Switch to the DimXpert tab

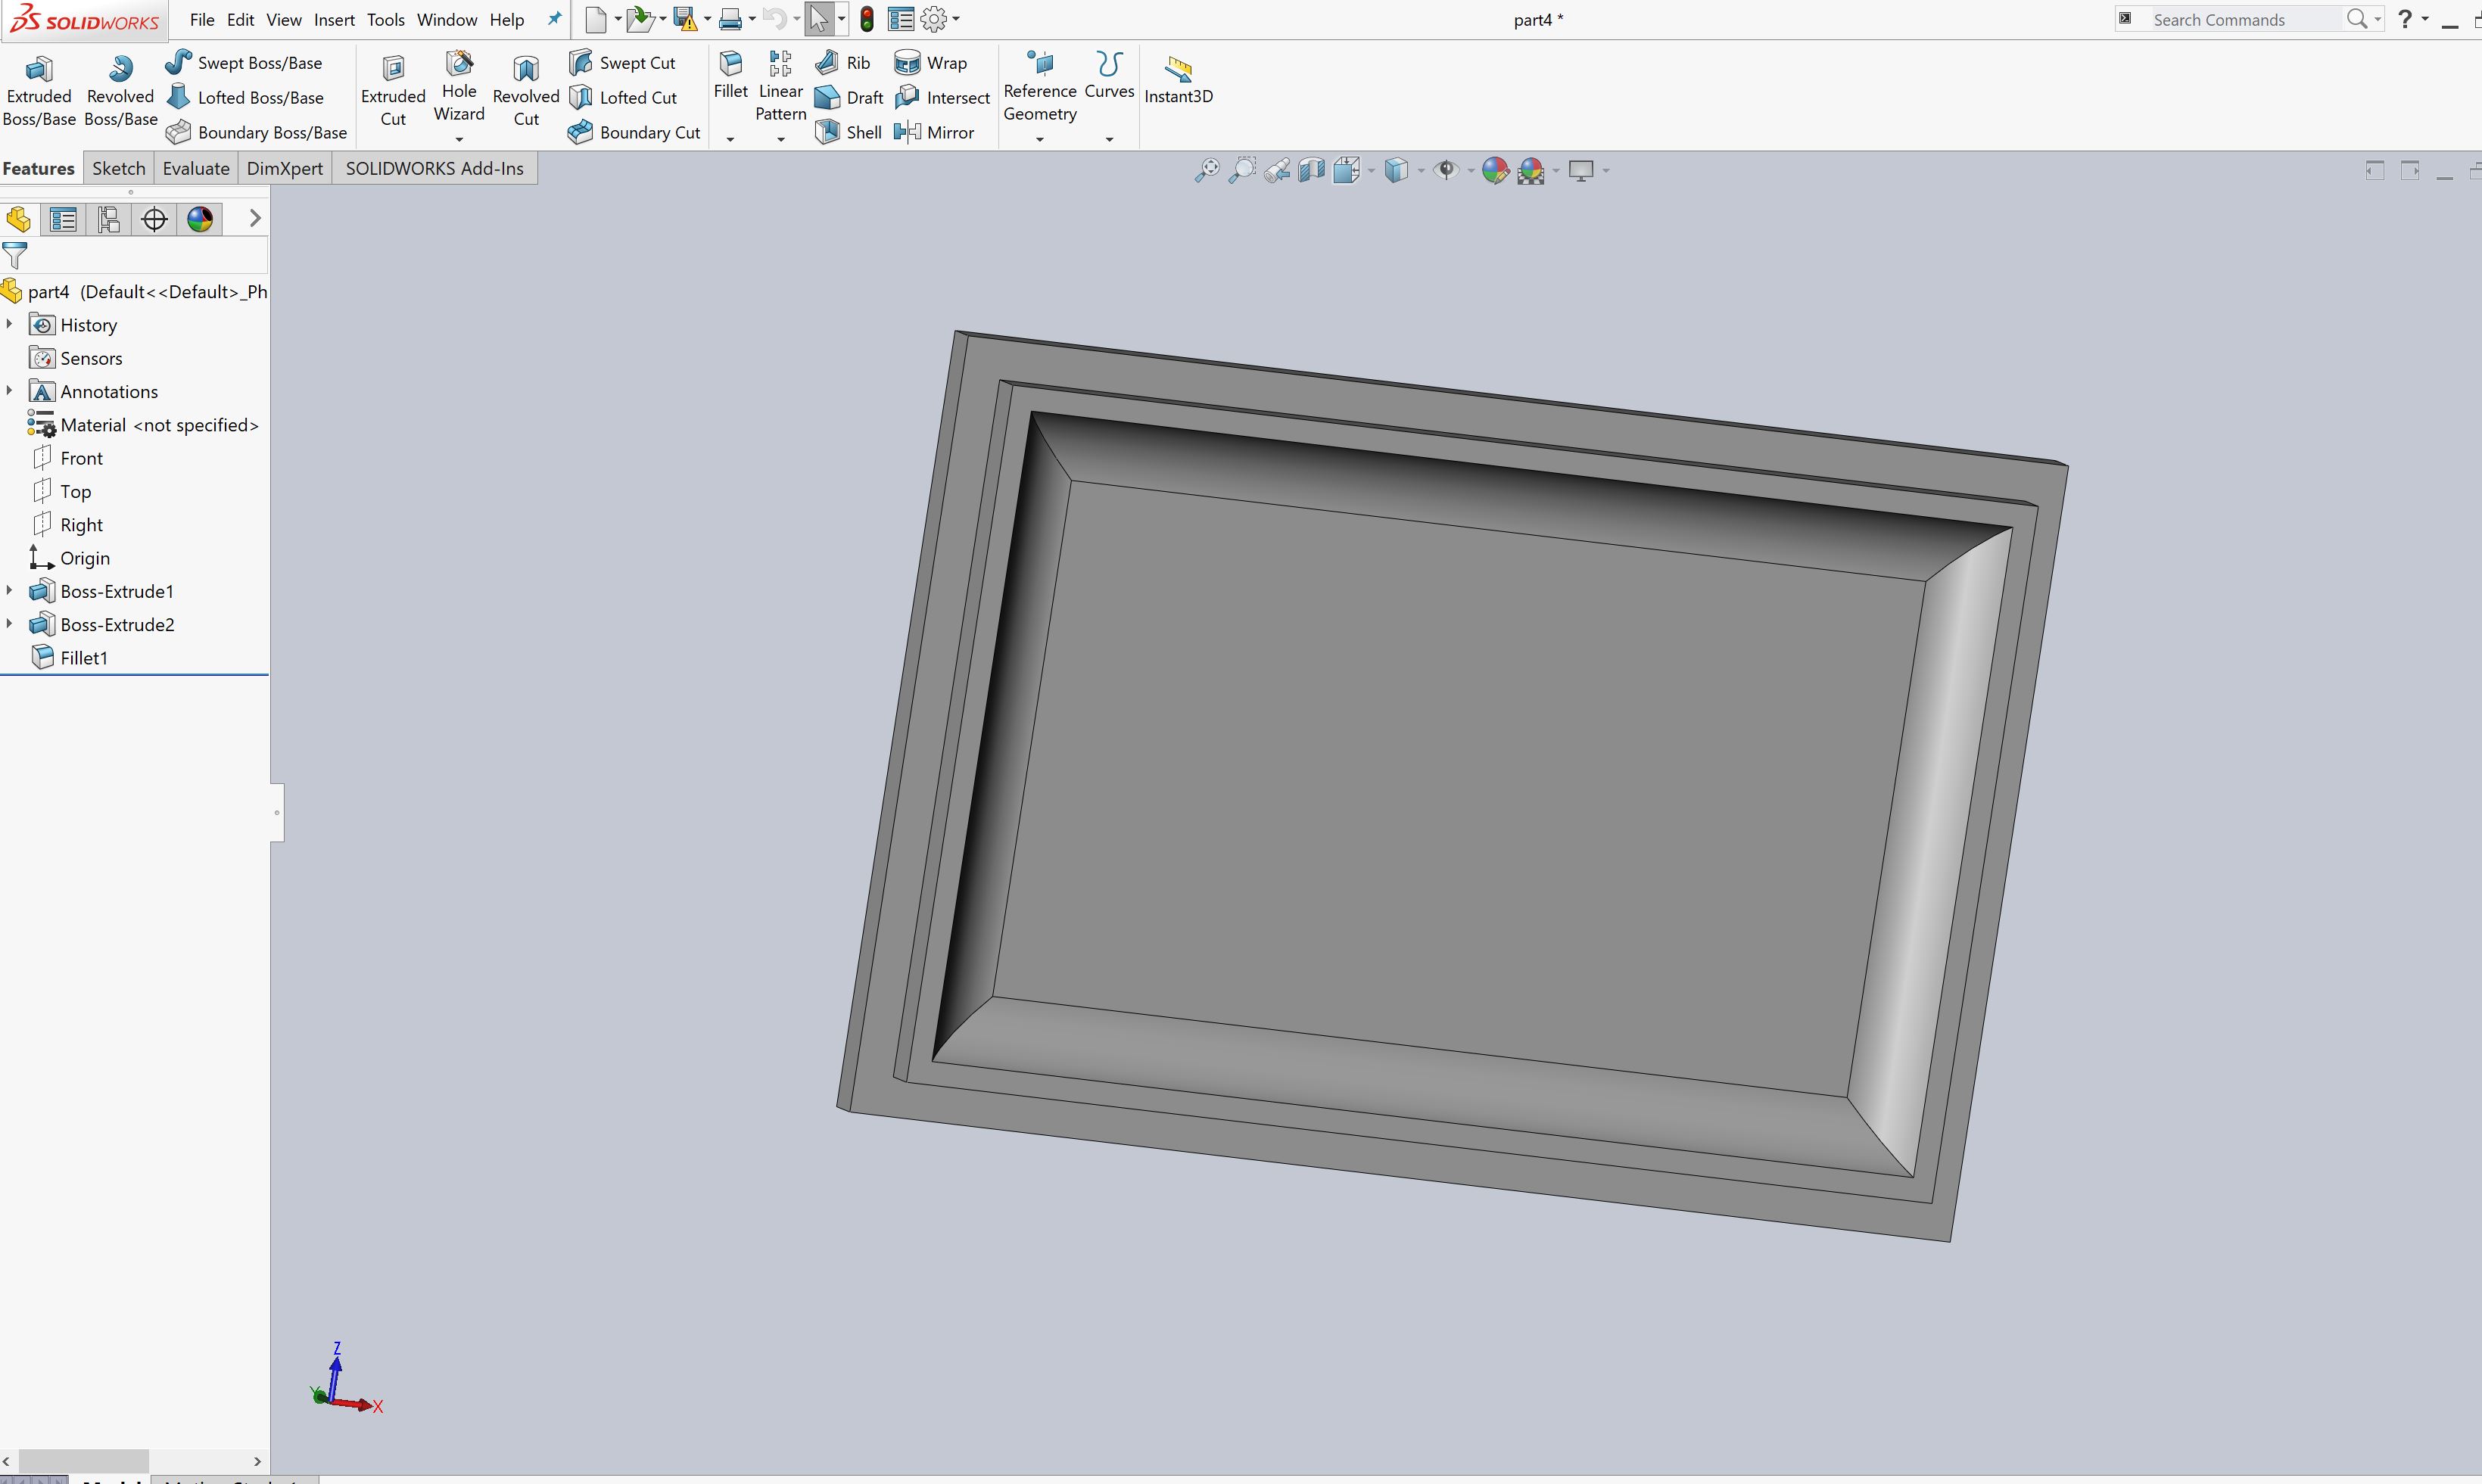[x=284, y=168]
